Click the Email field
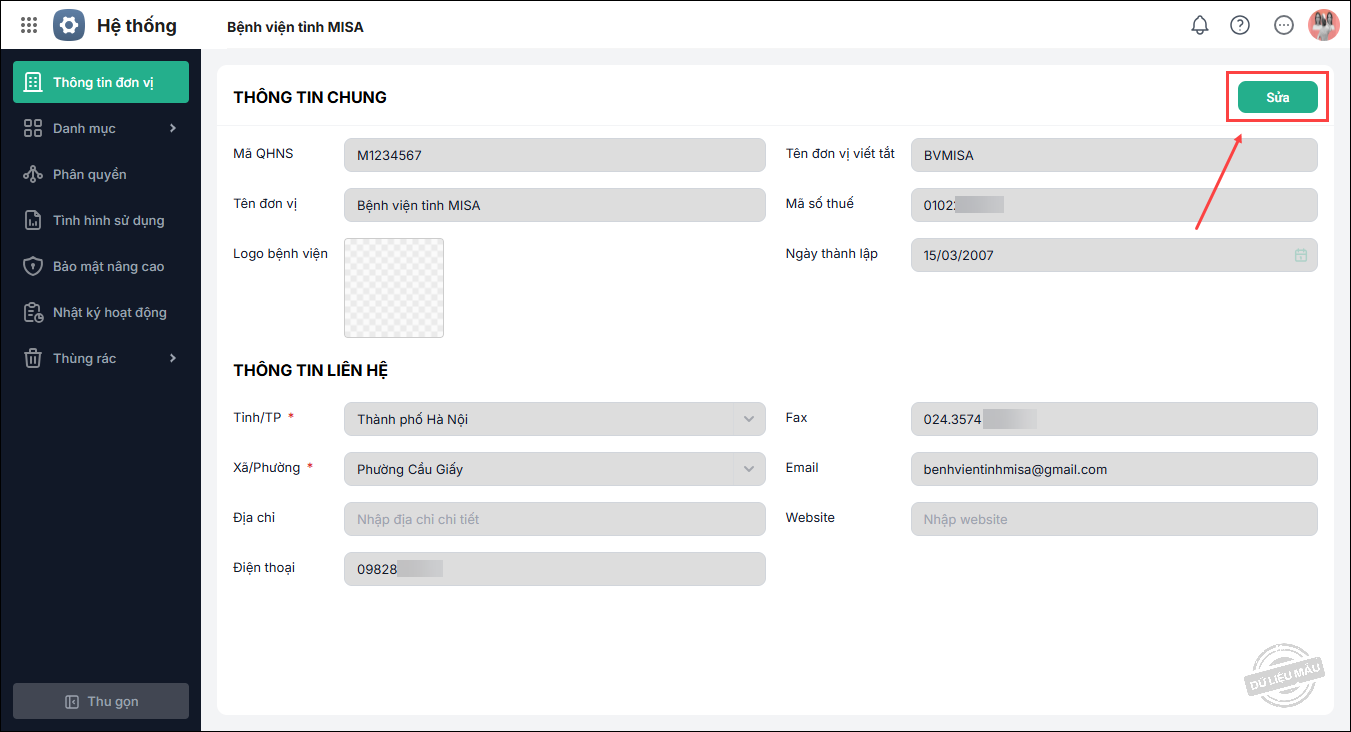This screenshot has width=1351, height=732. [x=1114, y=469]
